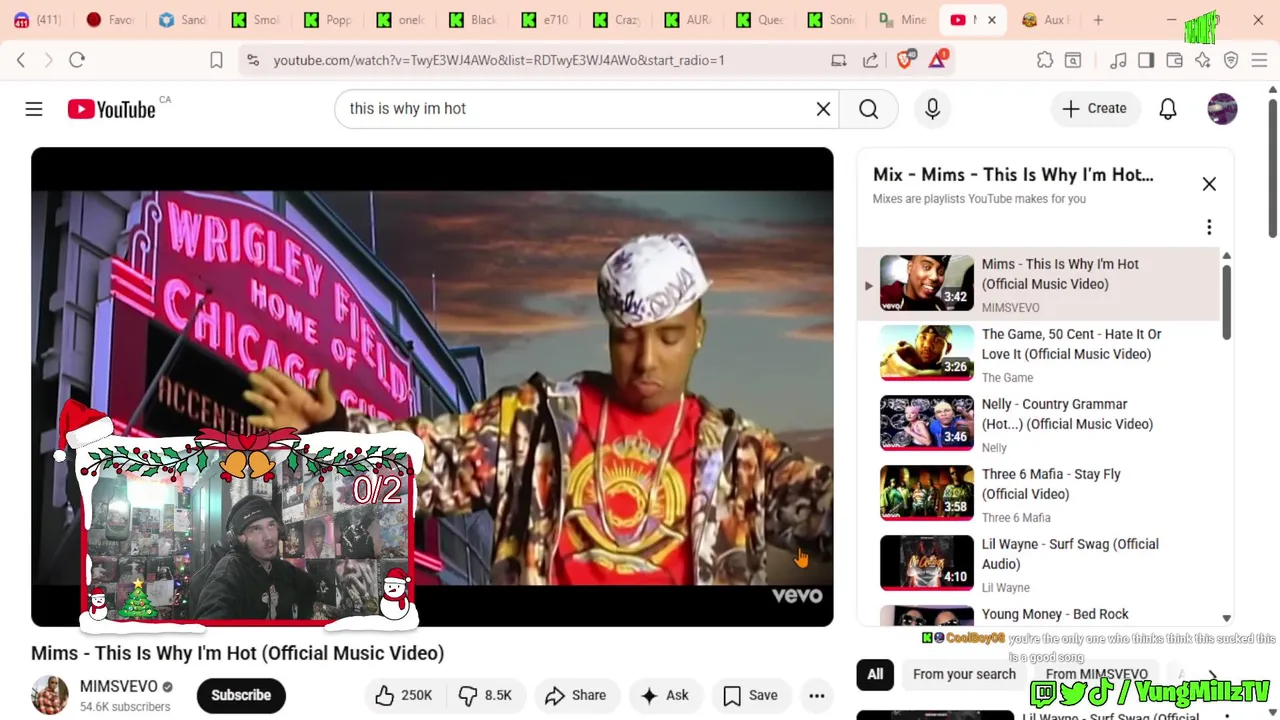Viewport: 1280px width, 720px height.
Task: Switch to the 'Sand' browser tab
Action: (x=183, y=20)
